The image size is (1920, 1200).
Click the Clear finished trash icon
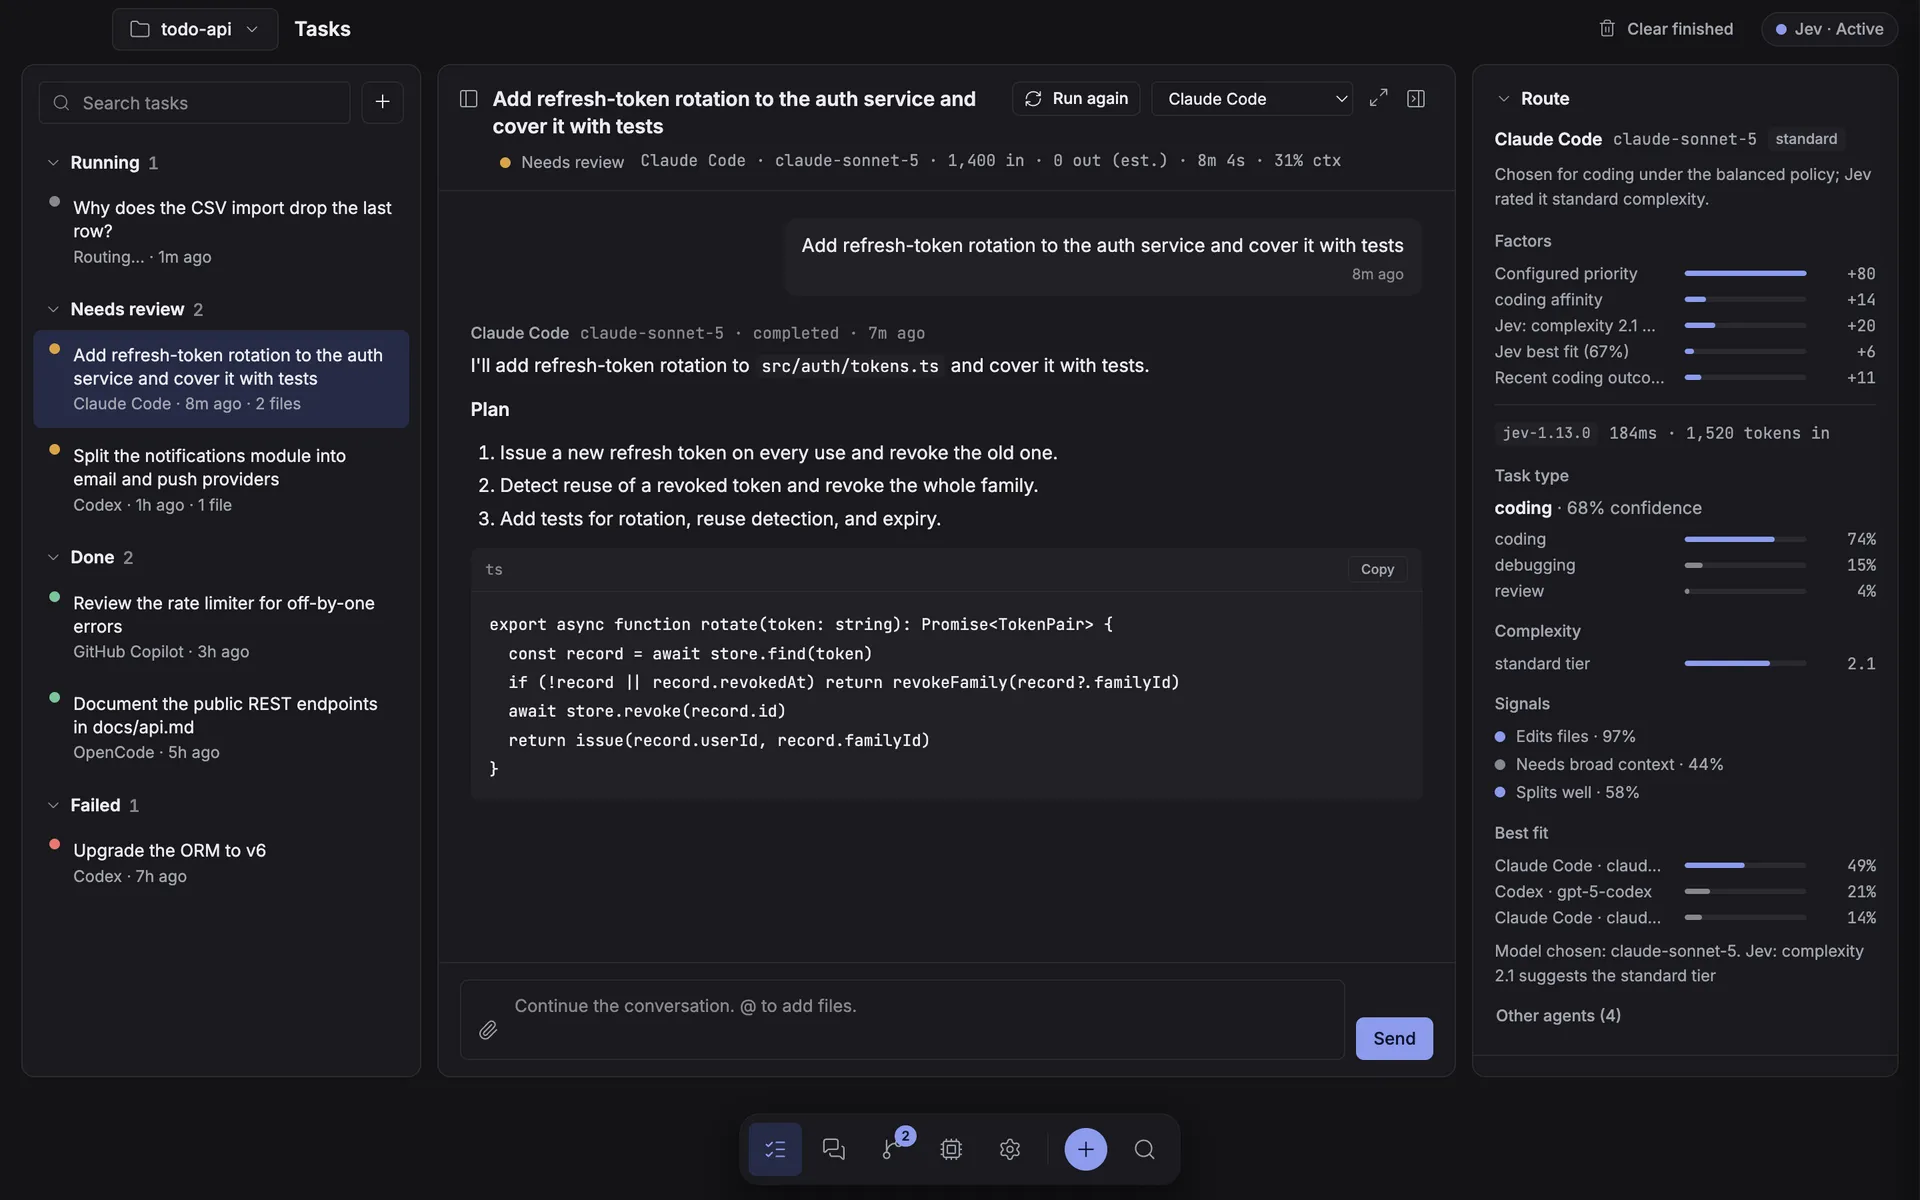point(1607,29)
